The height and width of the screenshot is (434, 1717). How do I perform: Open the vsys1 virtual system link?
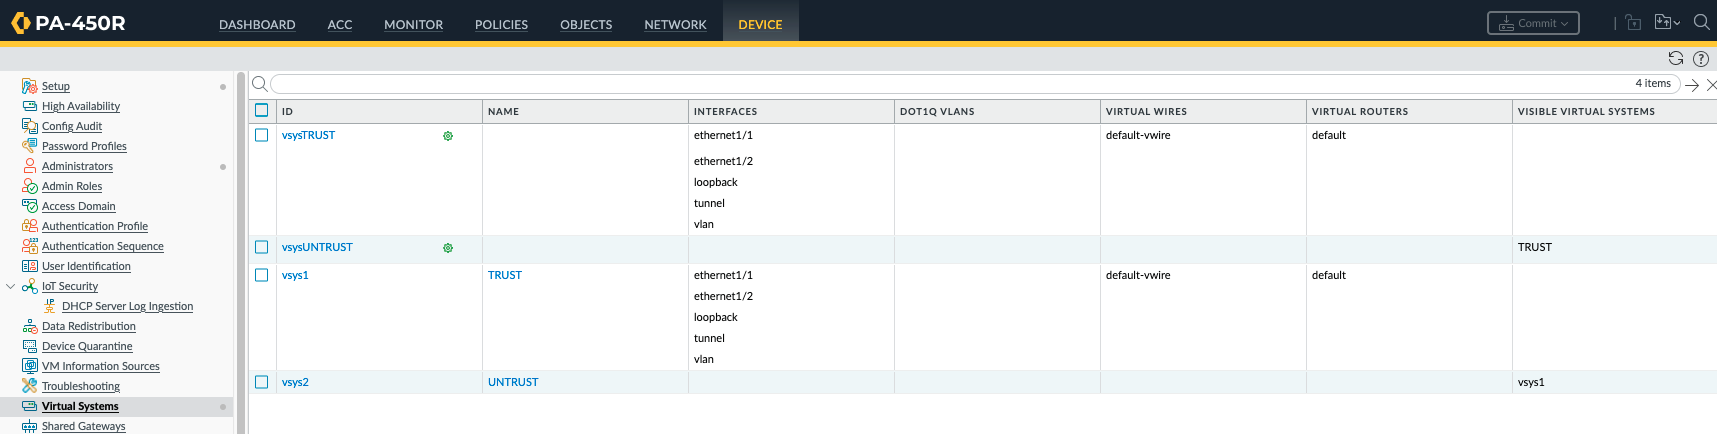(295, 275)
